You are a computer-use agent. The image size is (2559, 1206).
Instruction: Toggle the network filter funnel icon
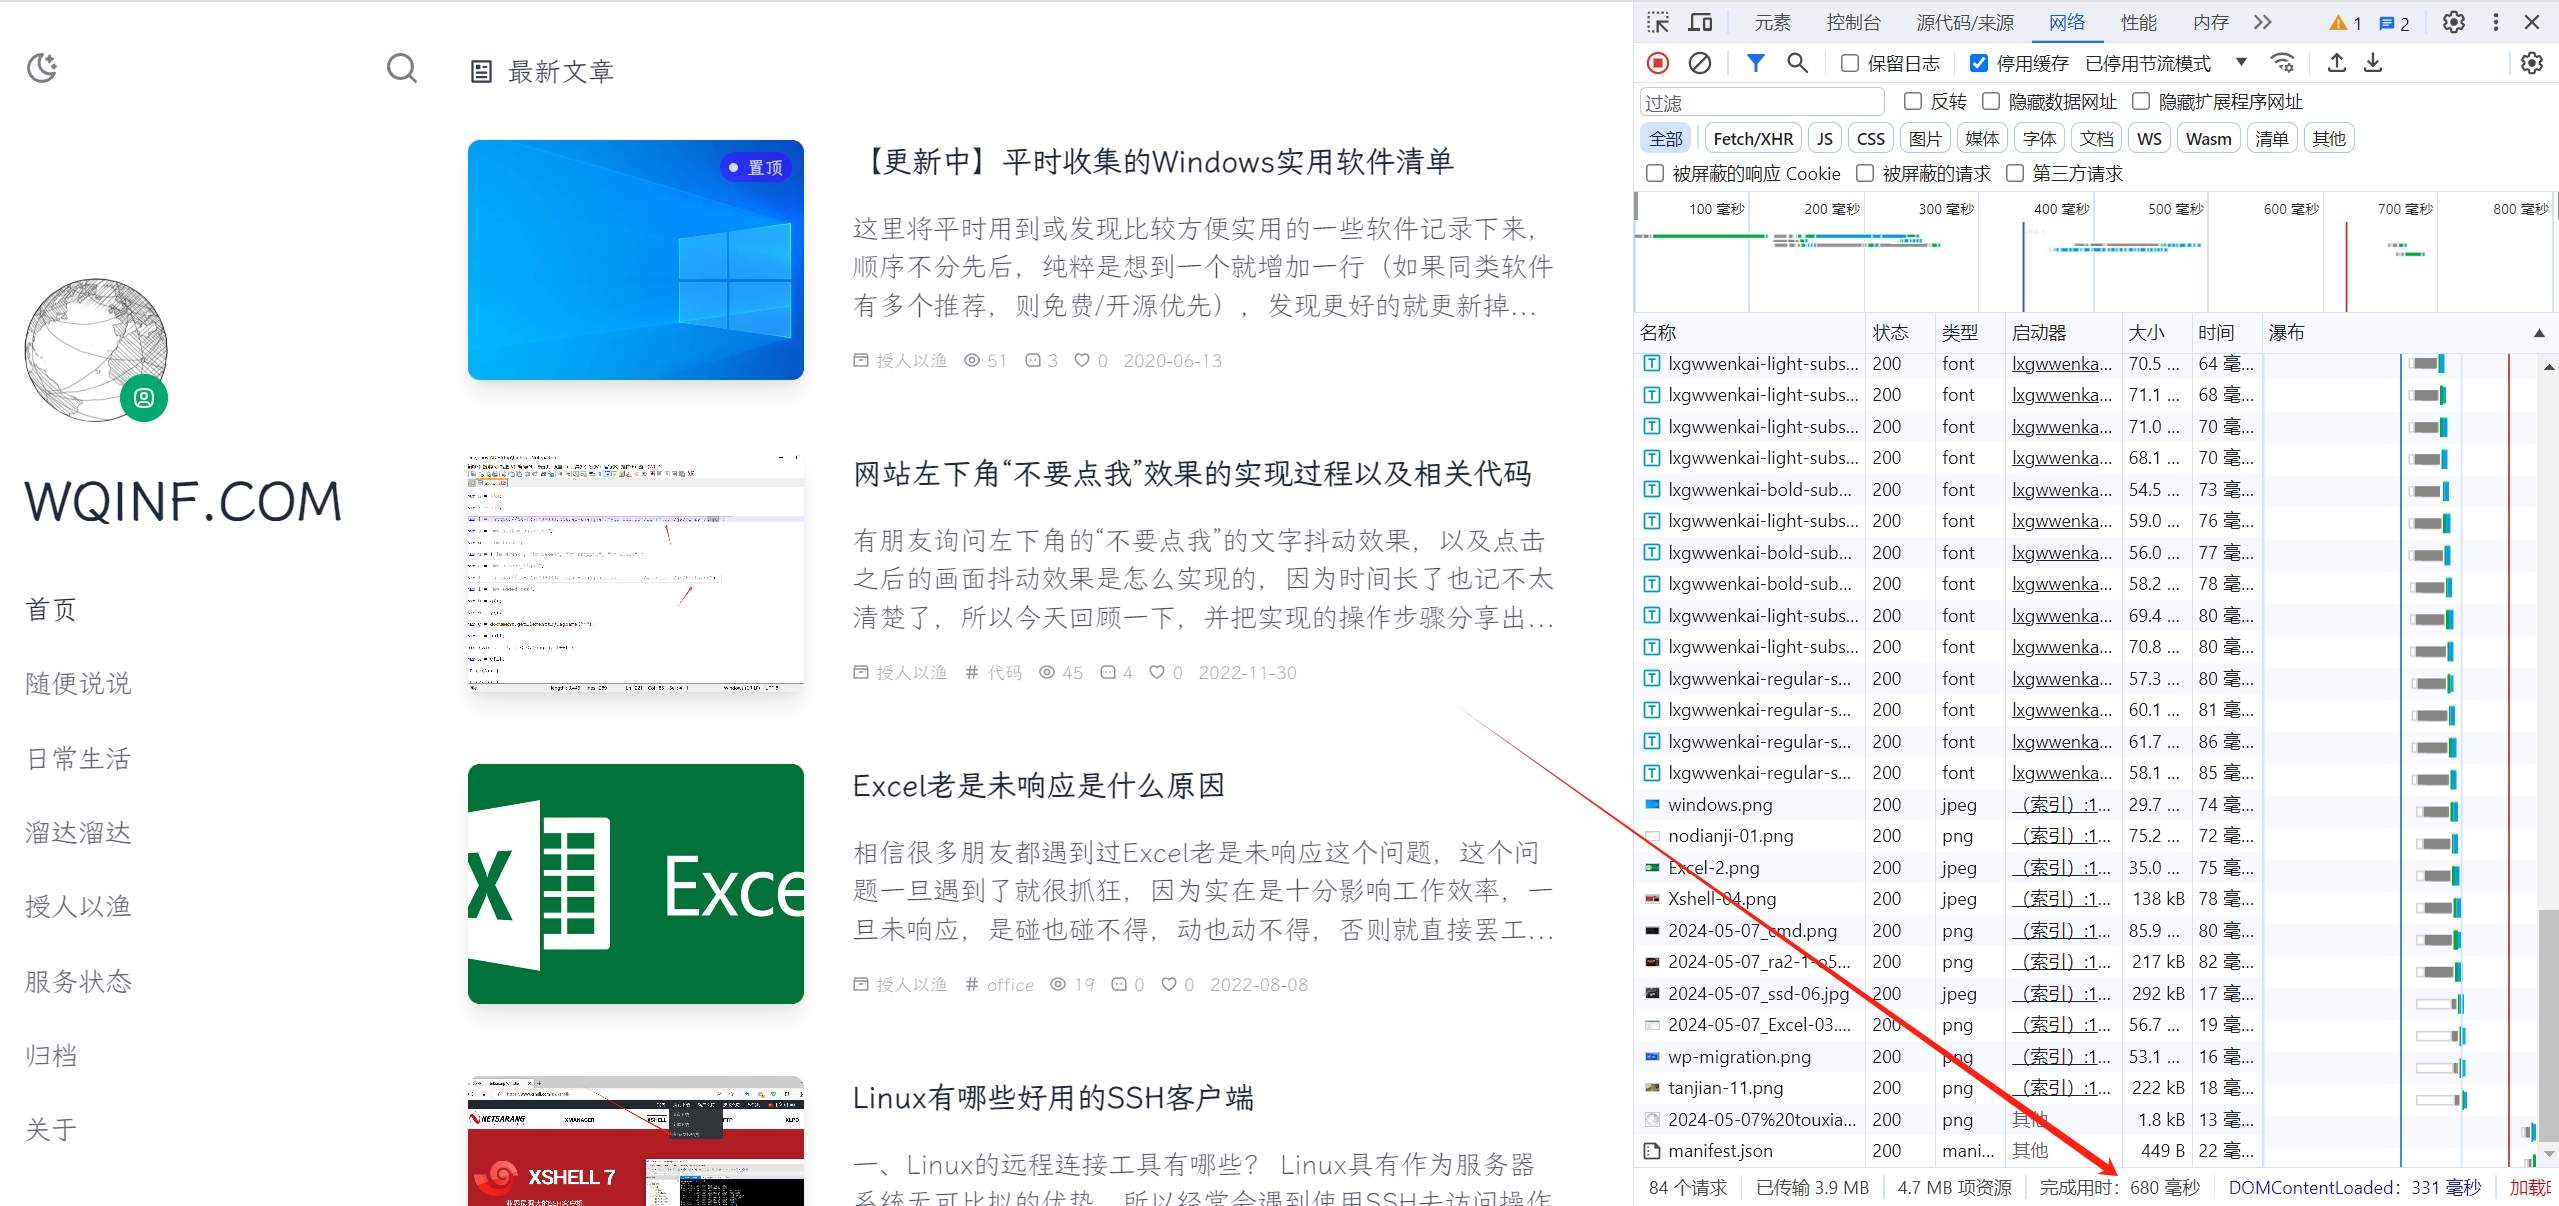[x=1755, y=63]
